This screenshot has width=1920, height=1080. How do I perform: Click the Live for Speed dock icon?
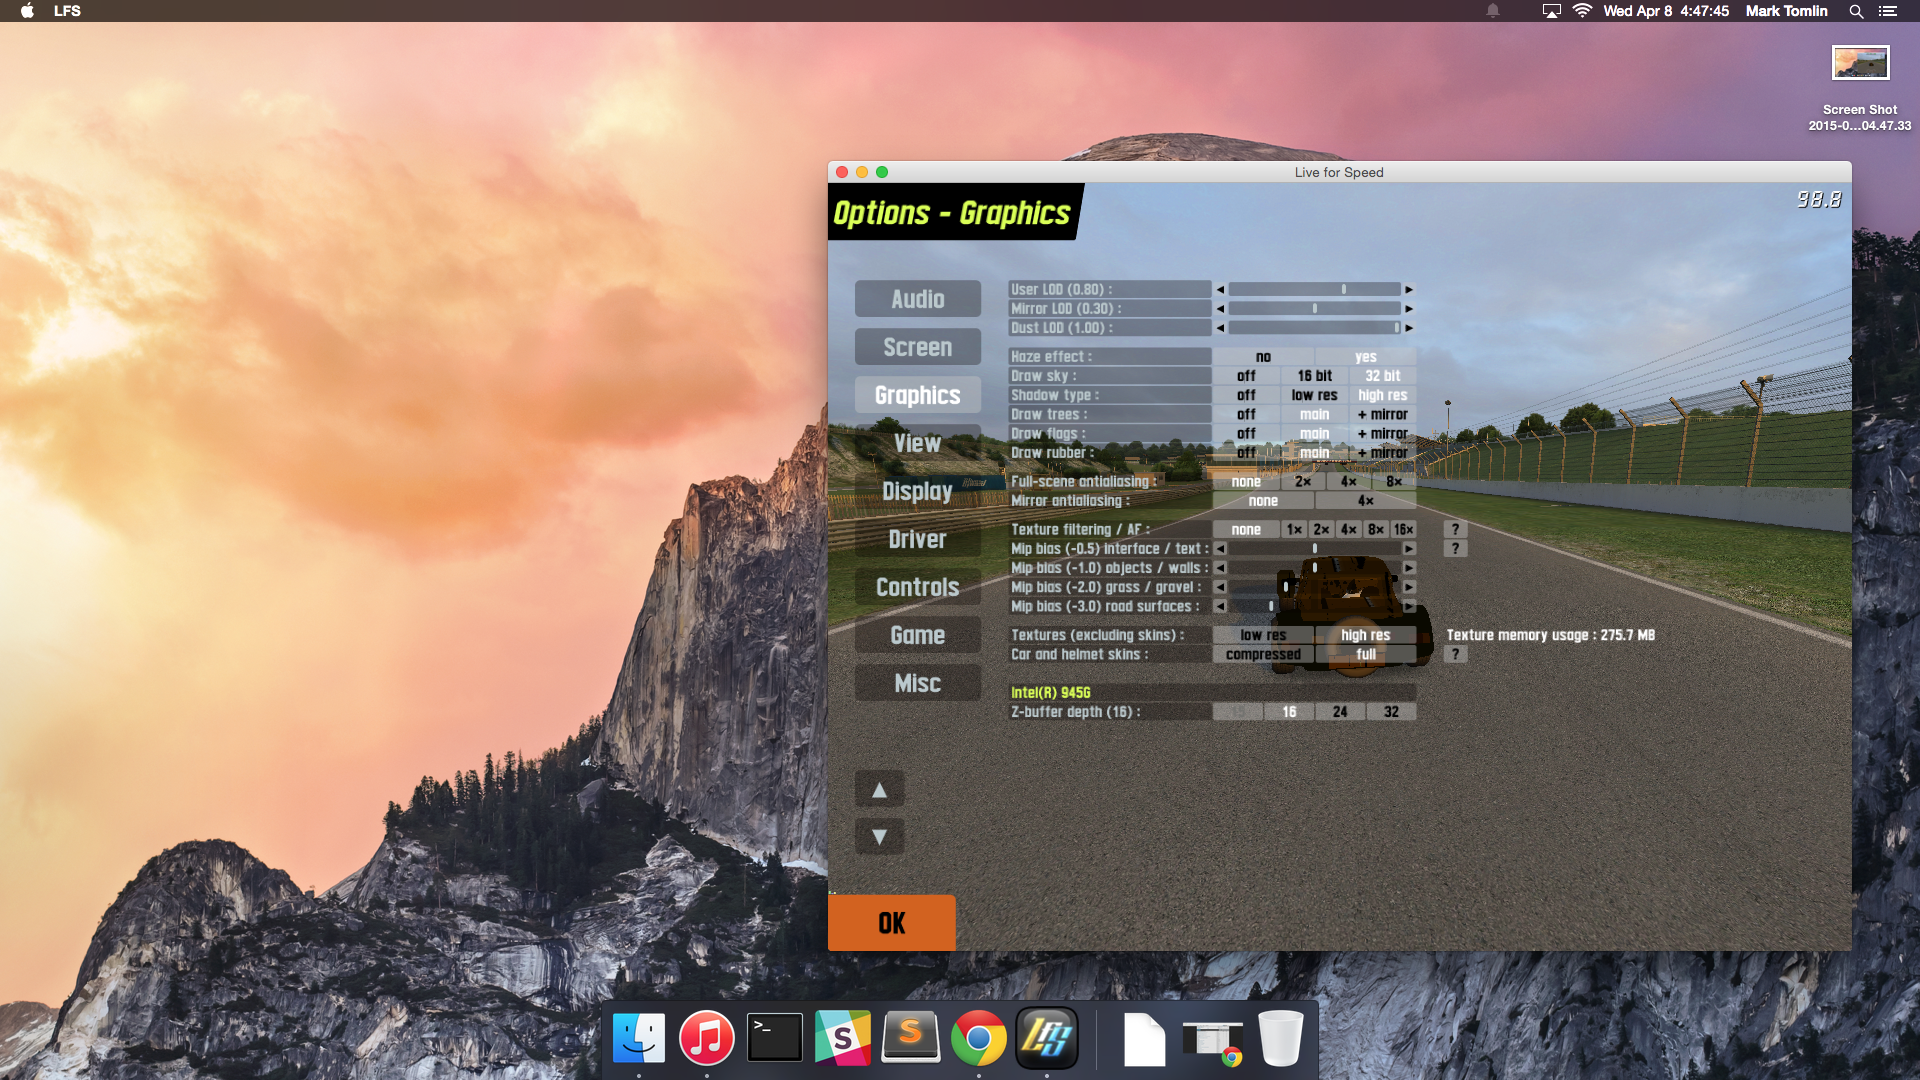tap(1046, 1039)
